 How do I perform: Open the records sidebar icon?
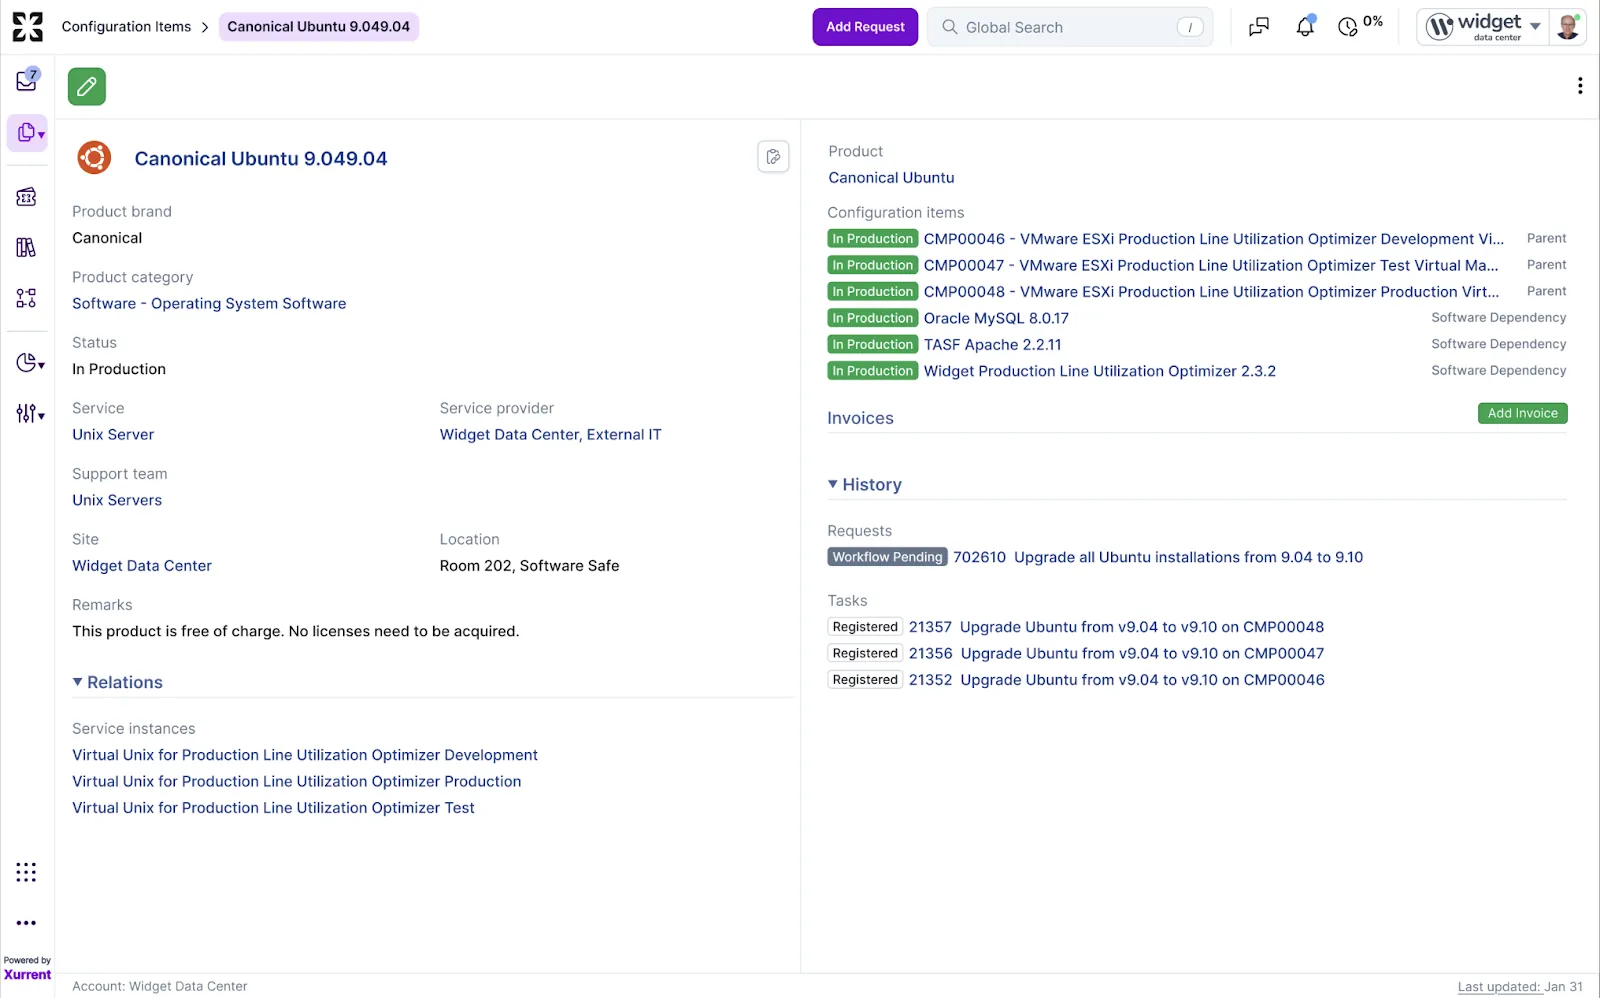[x=27, y=132]
